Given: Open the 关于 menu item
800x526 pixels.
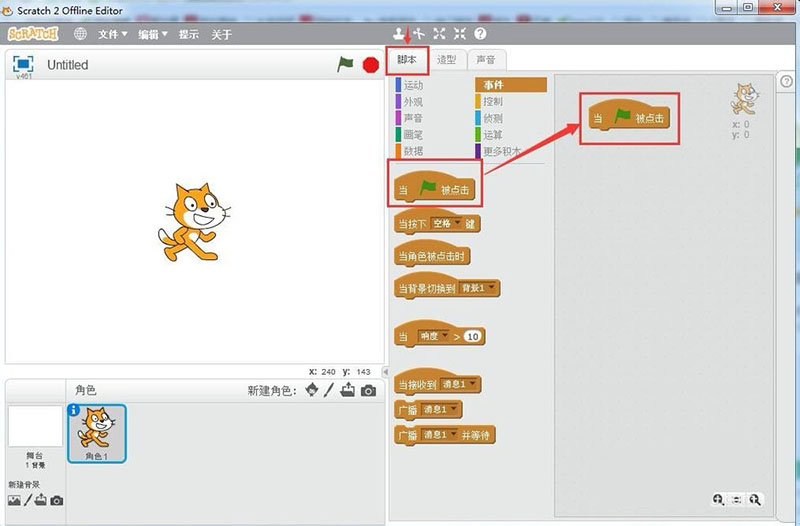Looking at the screenshot, I should (x=221, y=34).
